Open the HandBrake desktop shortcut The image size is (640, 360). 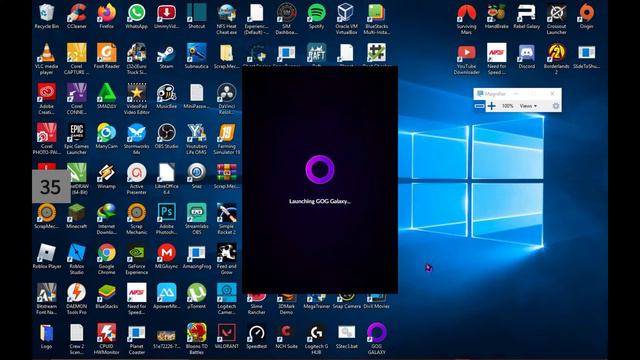[496, 16]
